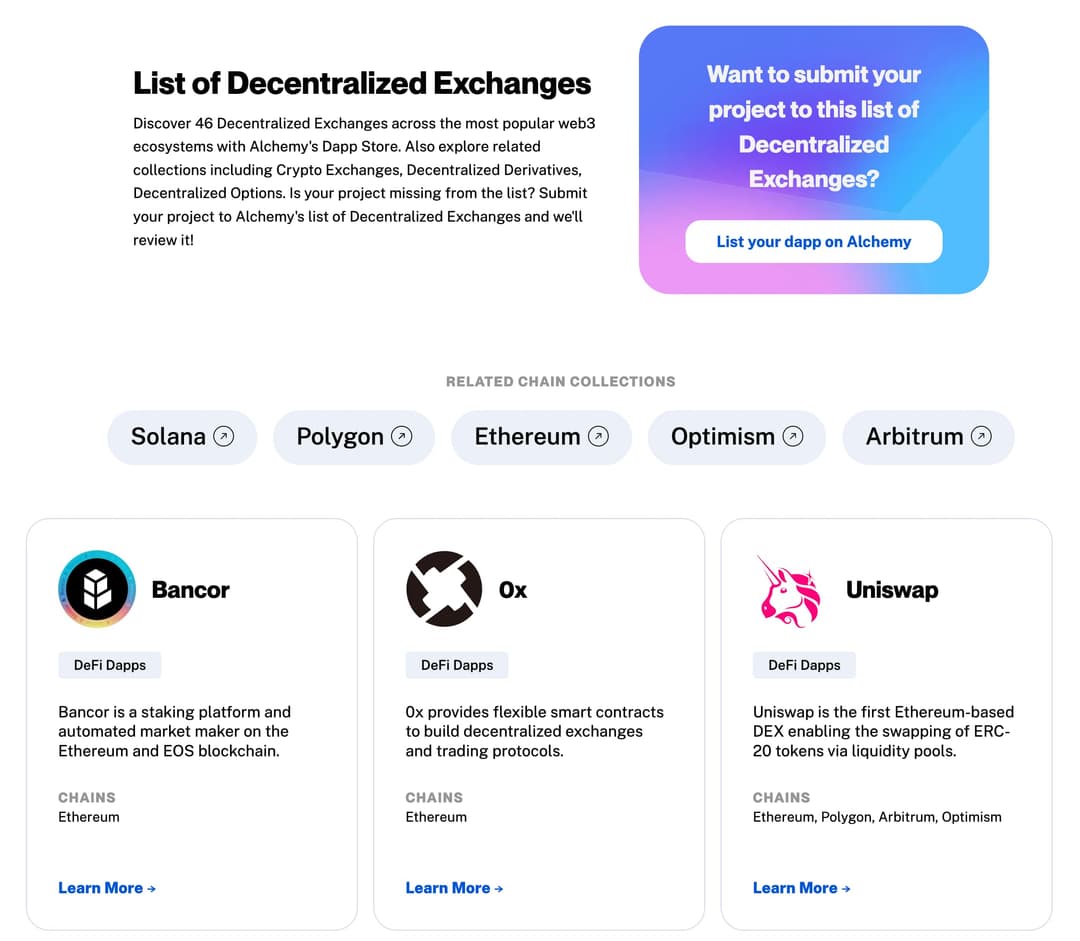This screenshot has height=941, width=1080.
Task: Open Learn More for 0x
Action: coord(454,888)
